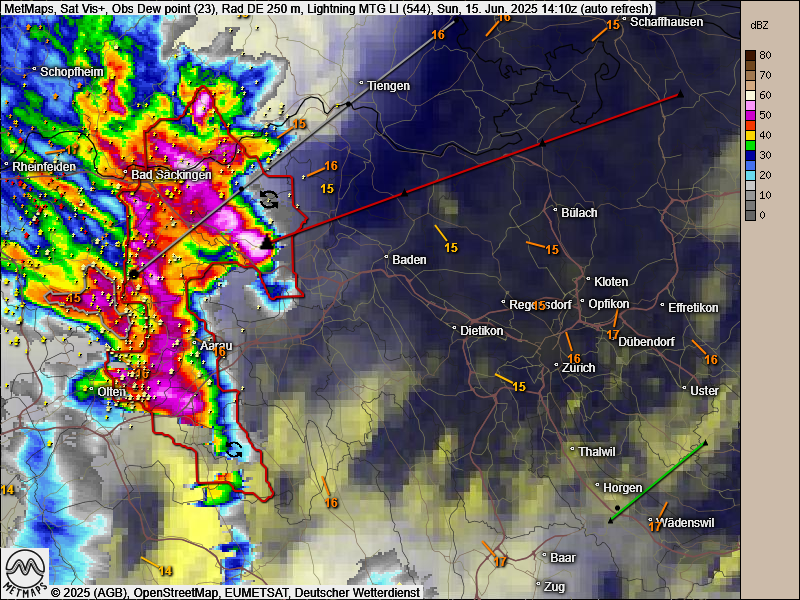Click the mesocyclone rotation symbol near Bad Säckingen

click(x=269, y=199)
